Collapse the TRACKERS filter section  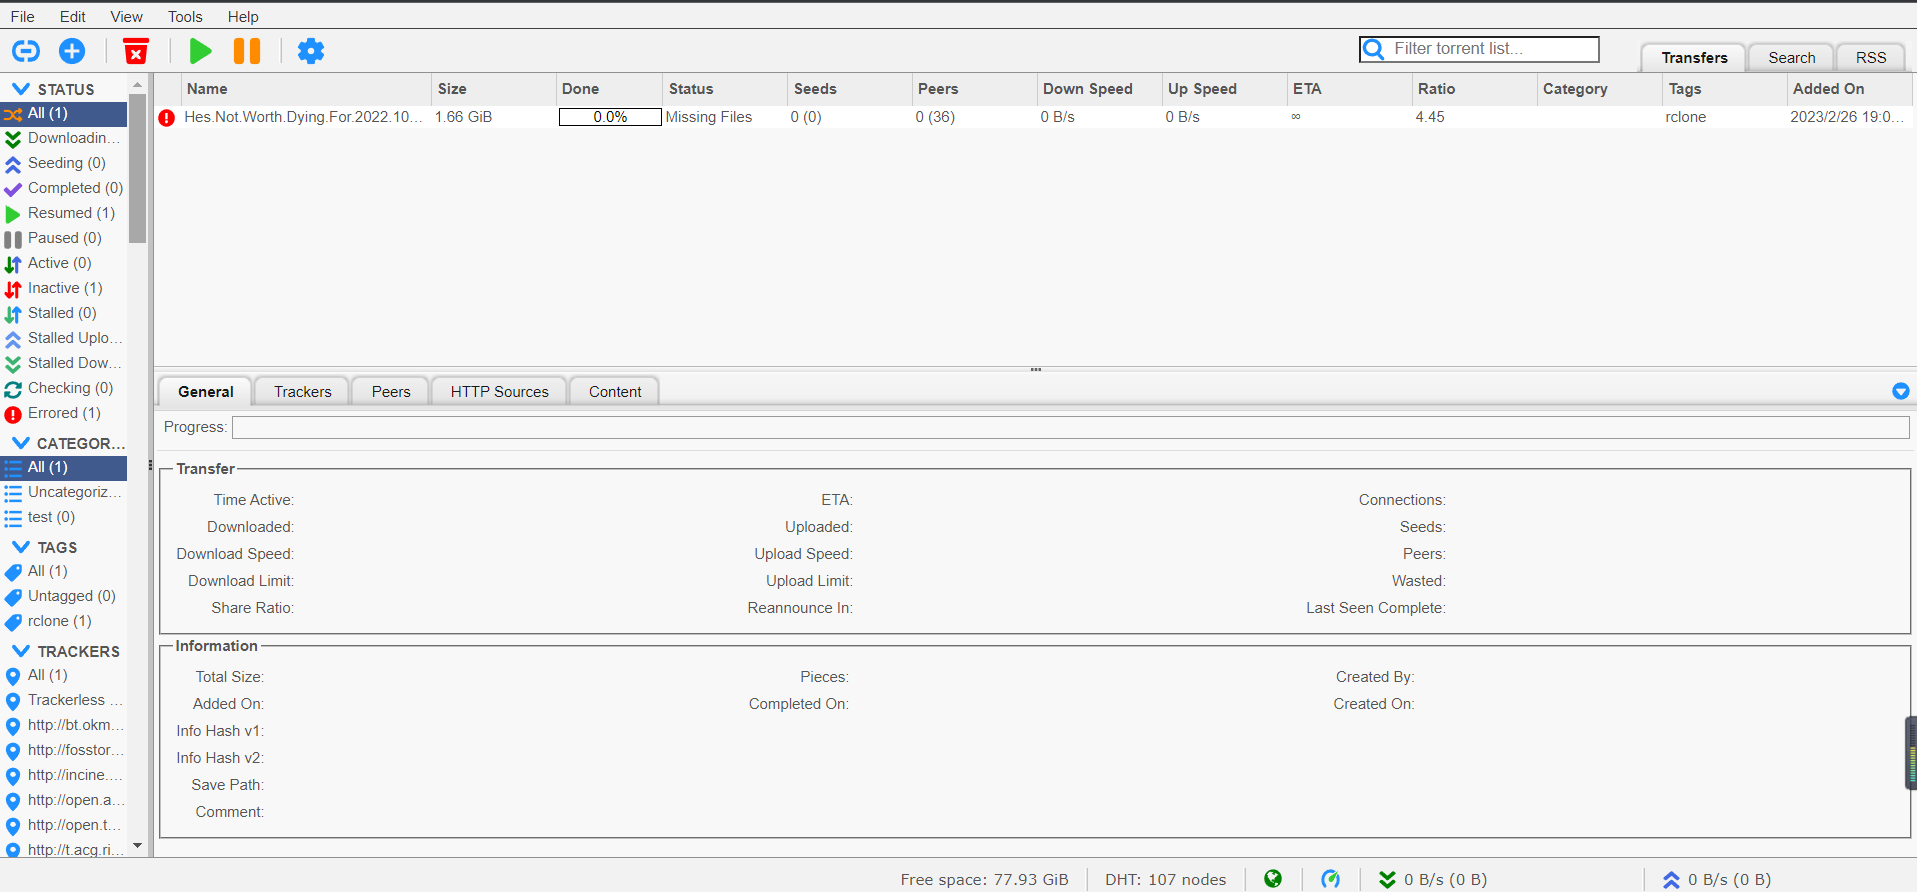[20, 651]
